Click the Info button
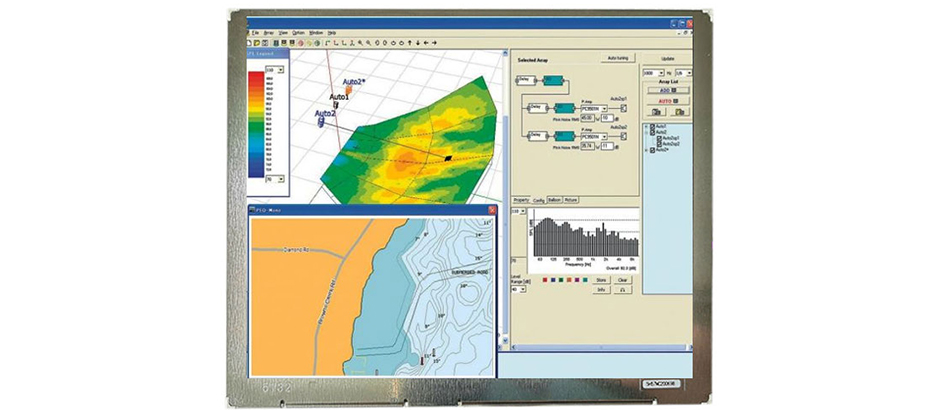The height and width of the screenshot is (410, 930). tap(601, 290)
